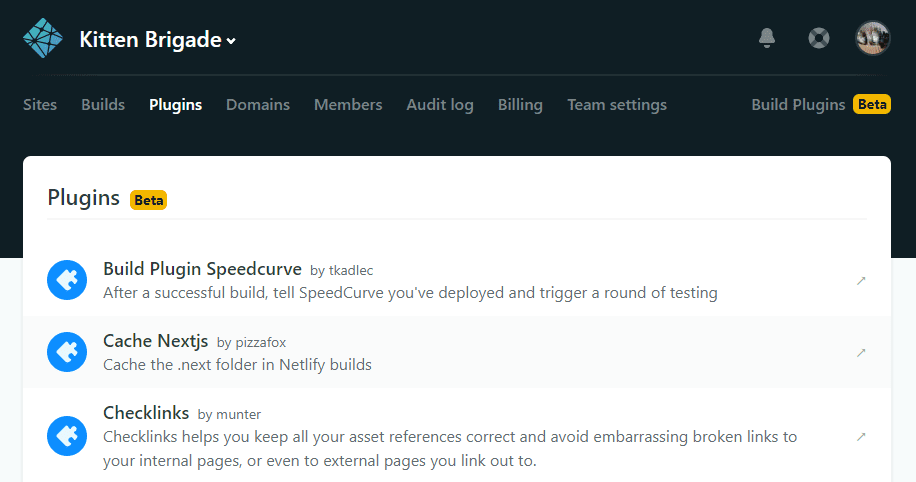Screen dimensions: 916x482
Task: Click the Build Plugin Speedcurve plugin icon
Action: [x=67, y=280]
